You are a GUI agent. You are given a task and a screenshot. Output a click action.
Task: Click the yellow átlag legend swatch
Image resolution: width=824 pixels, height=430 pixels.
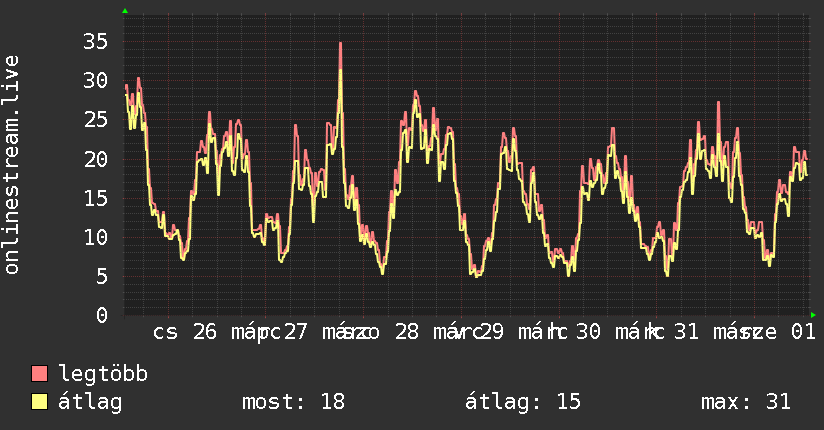click(x=39, y=401)
